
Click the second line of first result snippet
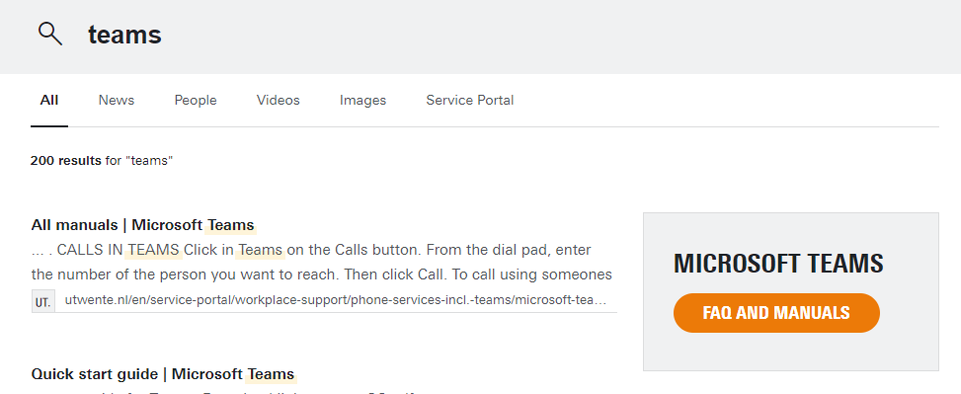[x=322, y=275]
